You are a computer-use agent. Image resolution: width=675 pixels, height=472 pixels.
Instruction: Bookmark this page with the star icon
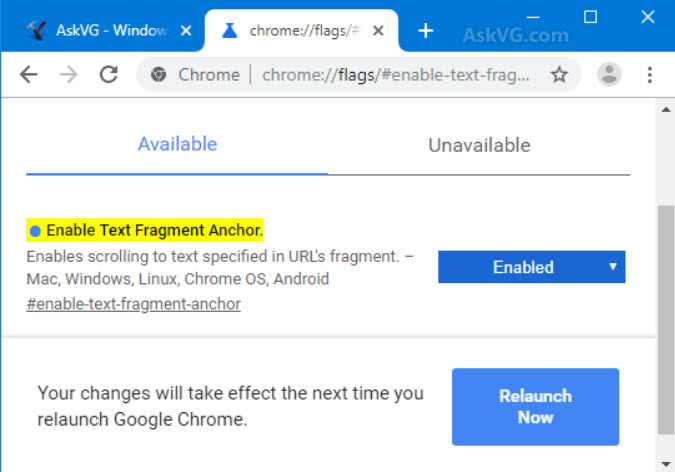coord(560,74)
